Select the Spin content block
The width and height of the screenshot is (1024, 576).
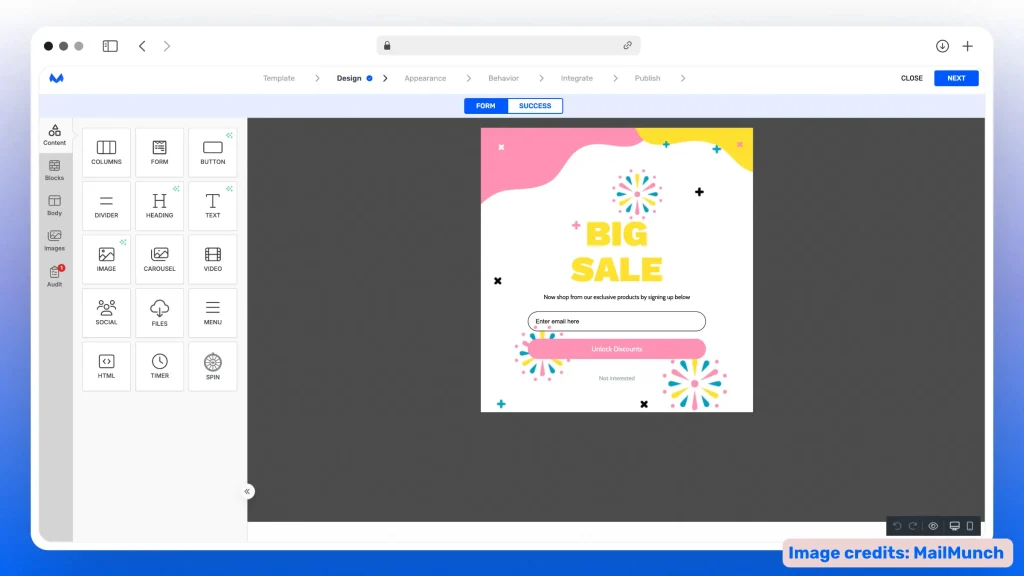212,365
